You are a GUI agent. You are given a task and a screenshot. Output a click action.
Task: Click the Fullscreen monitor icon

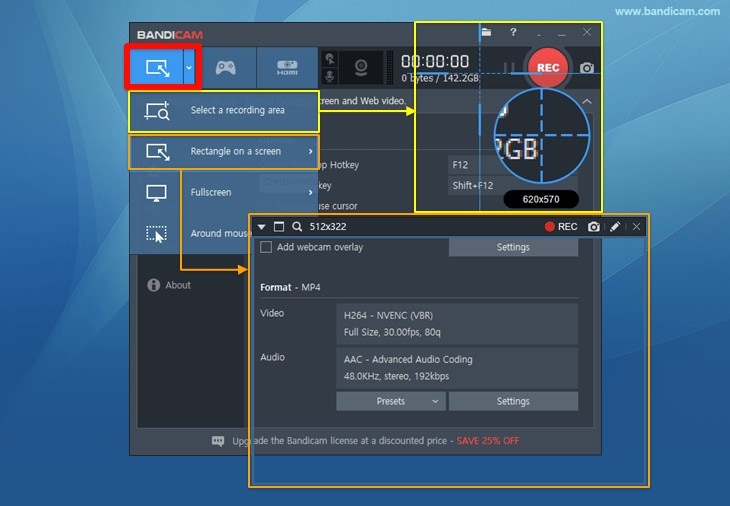[x=156, y=193]
